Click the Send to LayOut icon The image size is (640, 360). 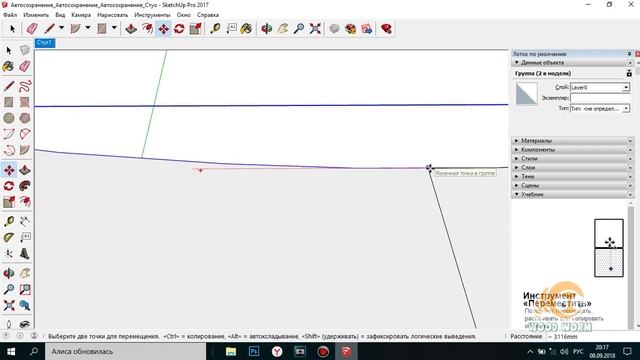pos(367,29)
